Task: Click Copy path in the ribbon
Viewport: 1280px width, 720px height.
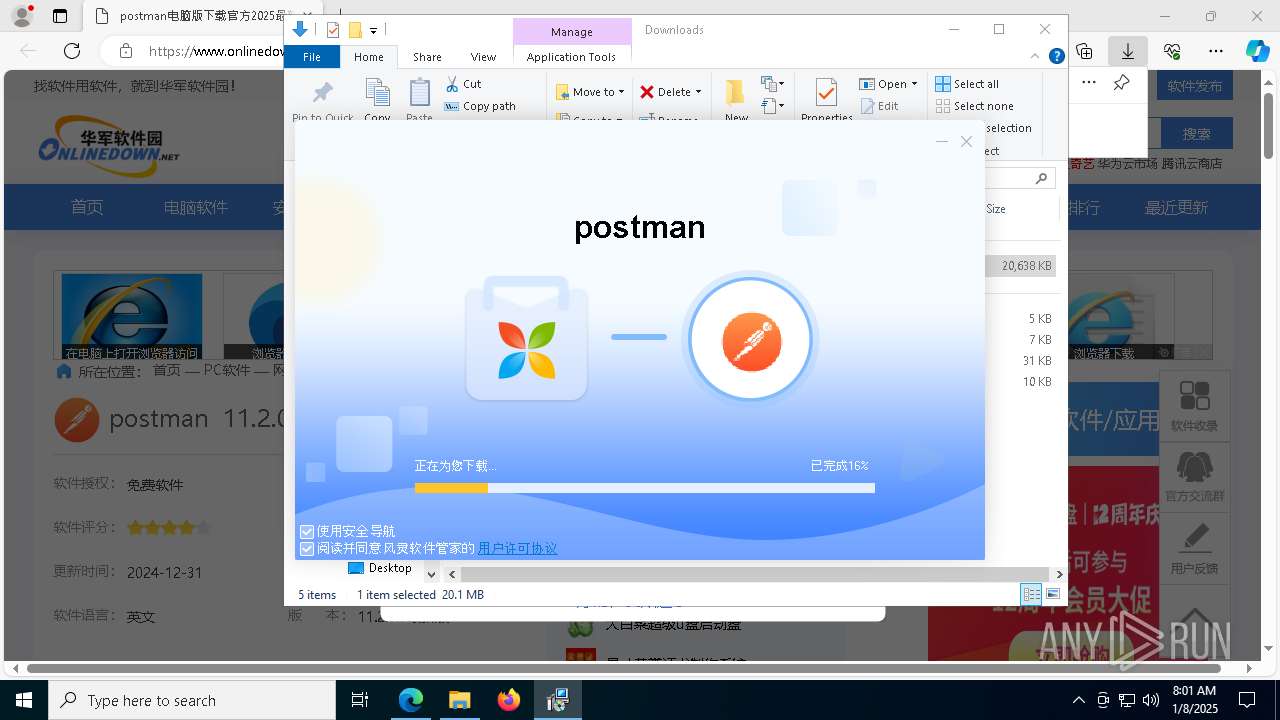Action: [x=480, y=106]
